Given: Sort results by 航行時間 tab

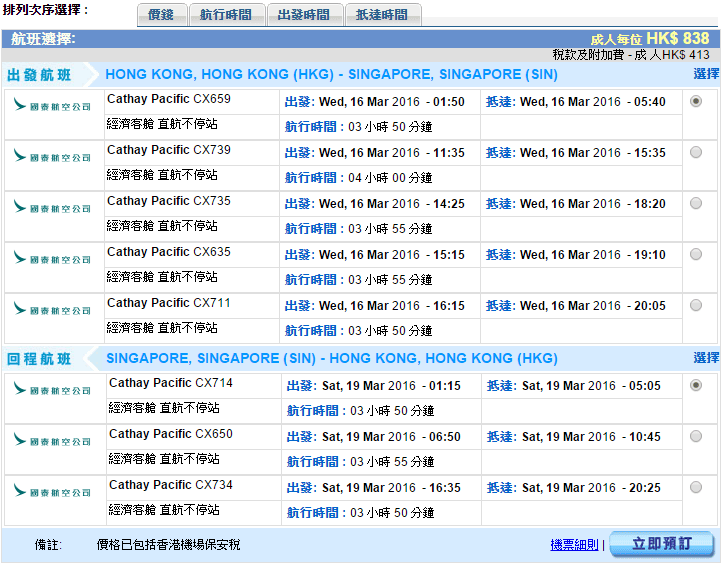Looking at the screenshot, I should tap(226, 15).
